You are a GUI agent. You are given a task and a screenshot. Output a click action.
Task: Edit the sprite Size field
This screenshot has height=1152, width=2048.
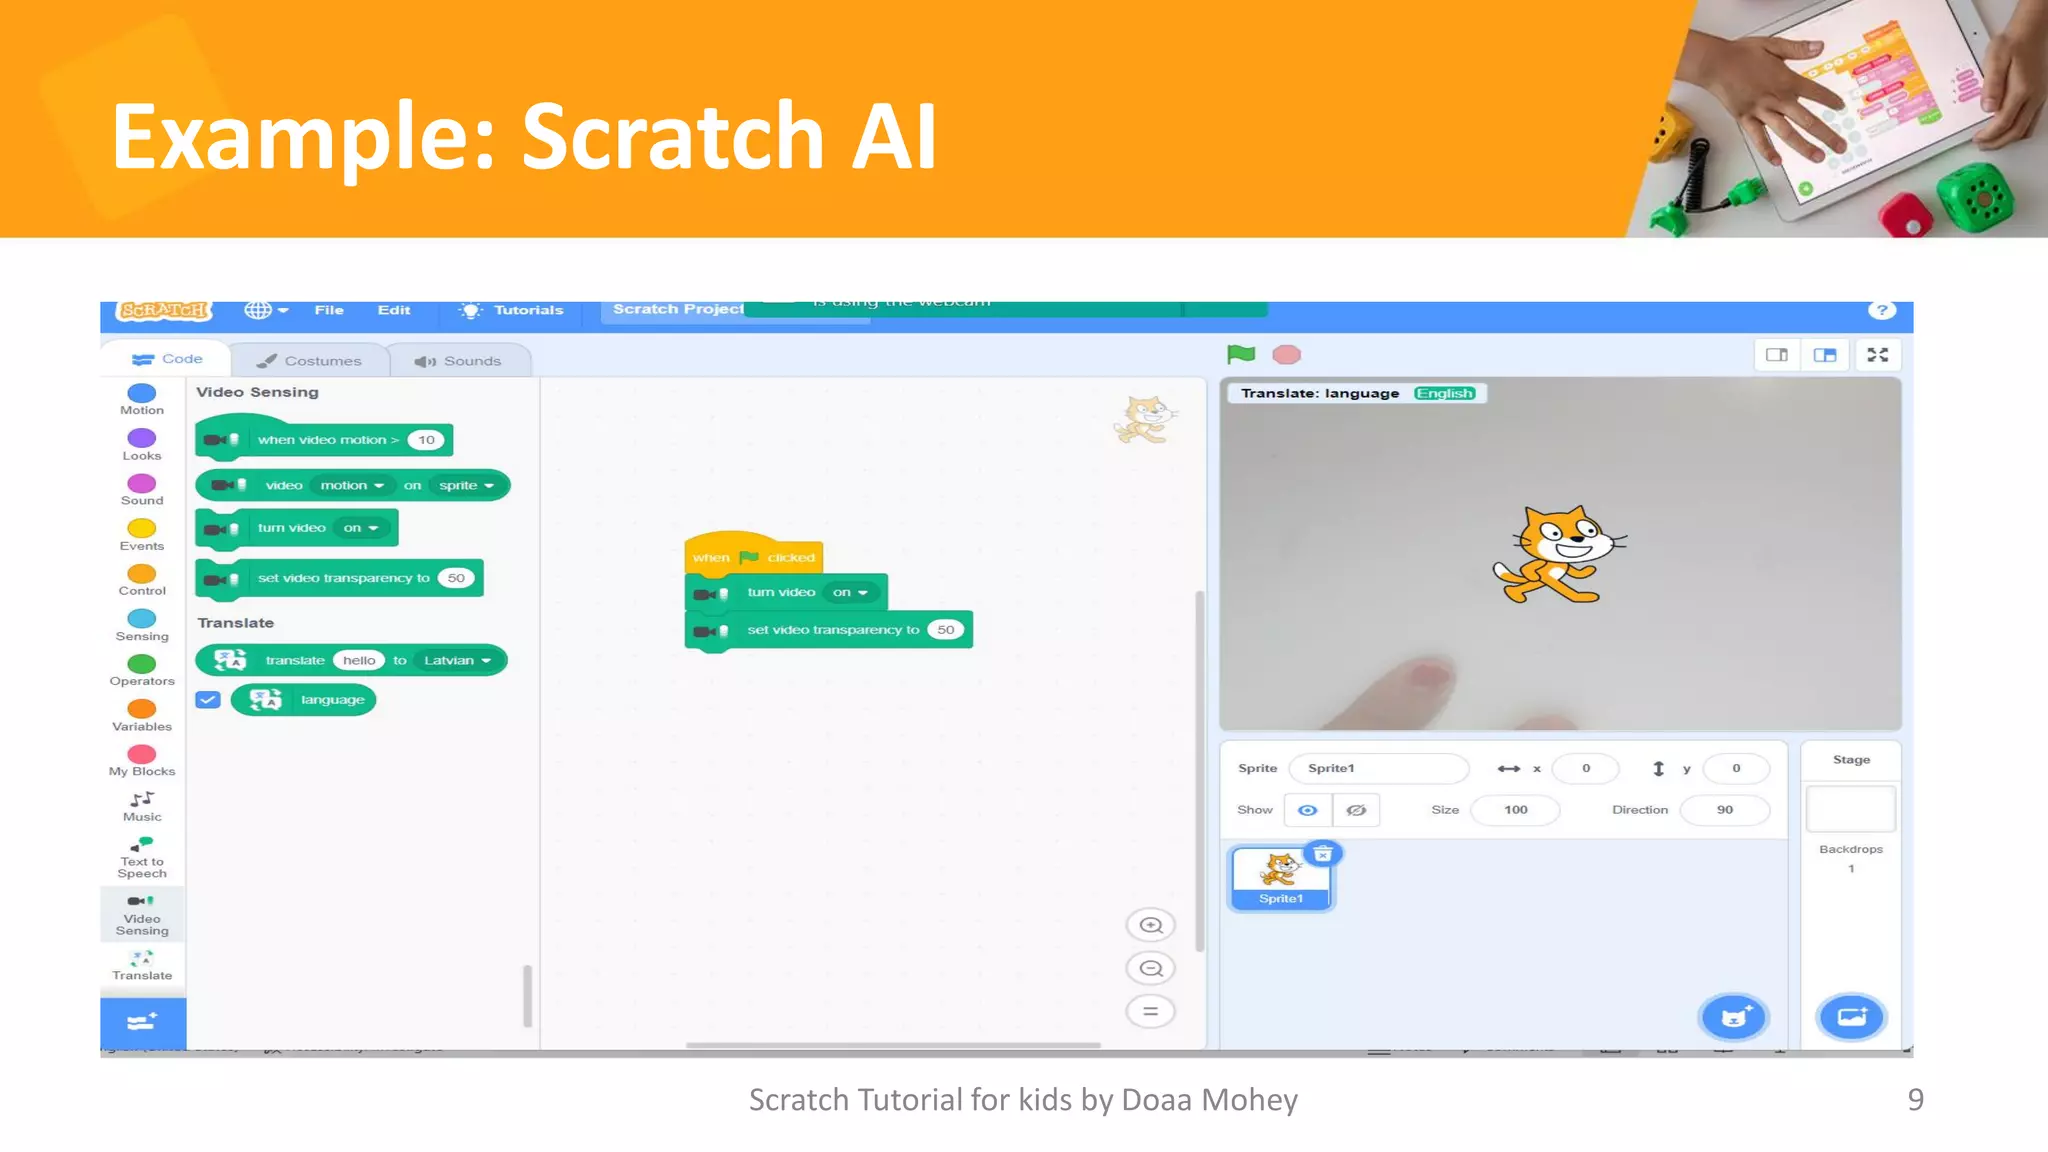[x=1515, y=810]
